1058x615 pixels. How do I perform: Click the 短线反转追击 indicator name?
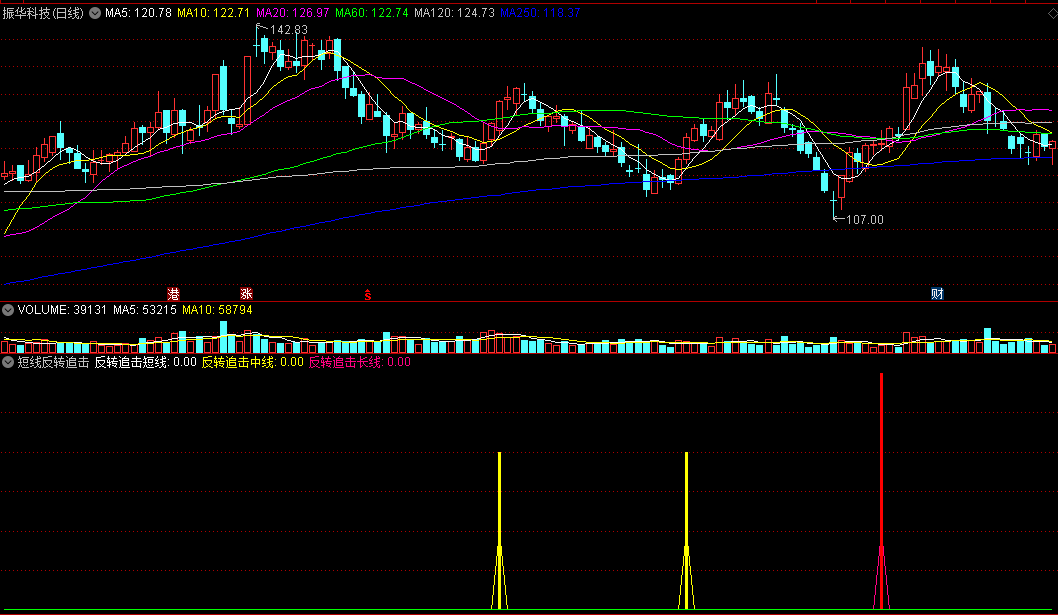(53, 362)
